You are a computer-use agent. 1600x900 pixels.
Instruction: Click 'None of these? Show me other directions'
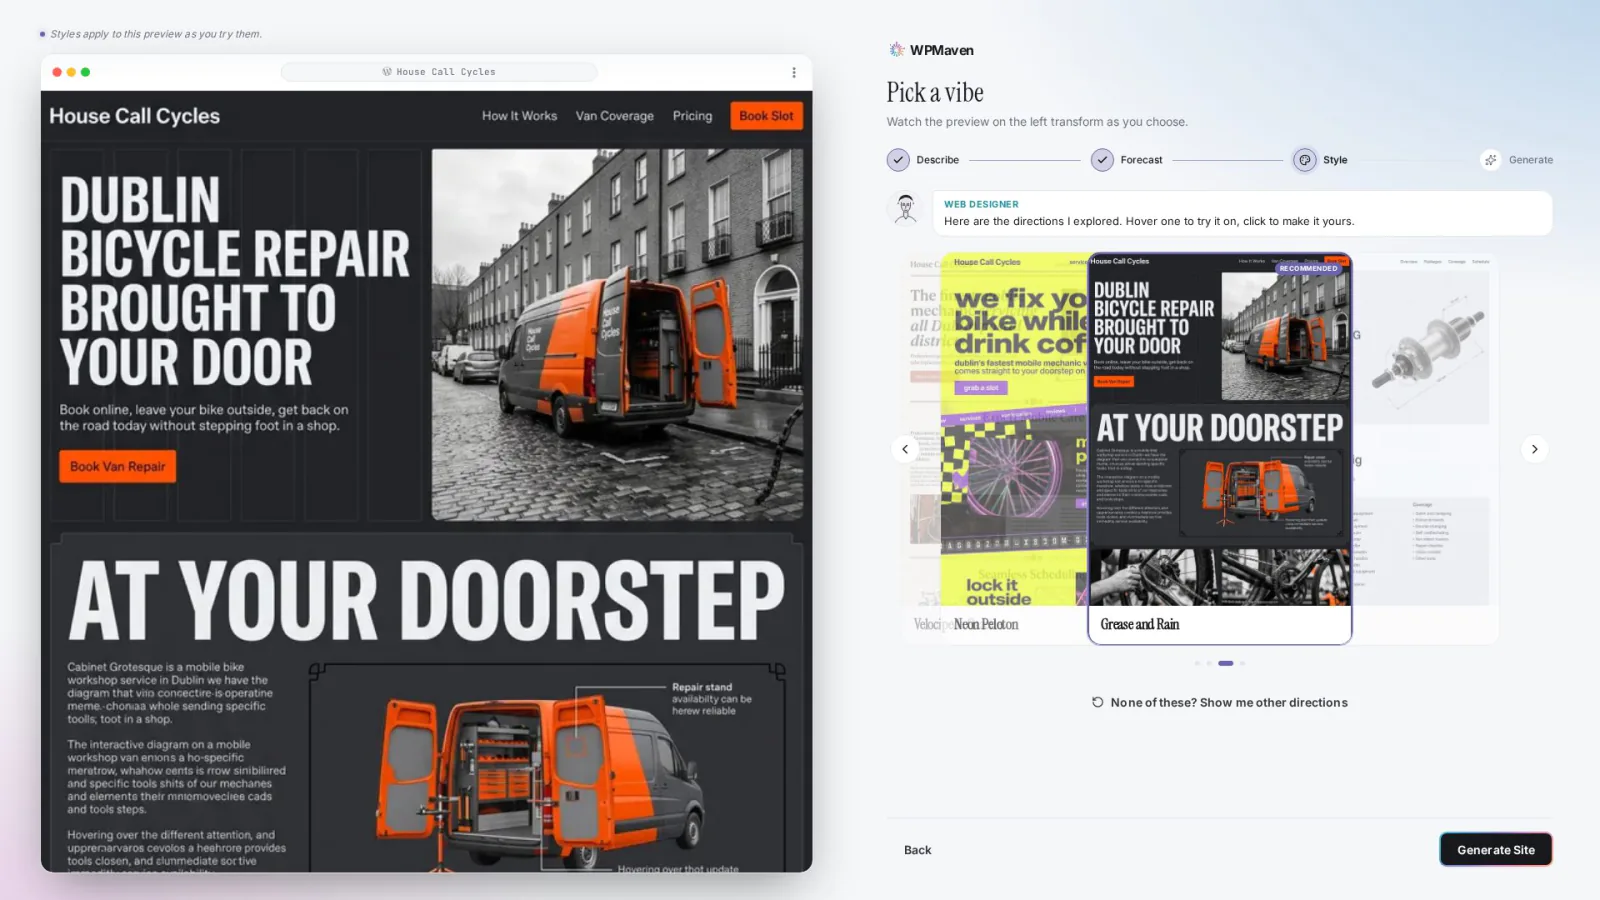(x=1219, y=702)
